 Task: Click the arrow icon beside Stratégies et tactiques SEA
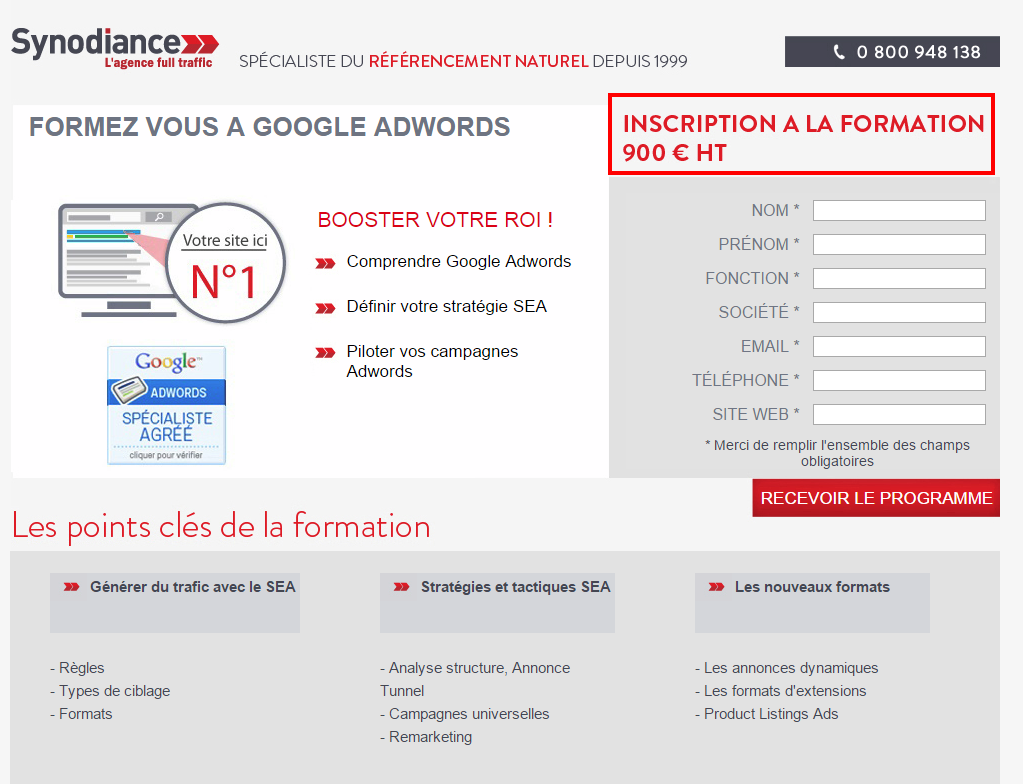pos(401,587)
